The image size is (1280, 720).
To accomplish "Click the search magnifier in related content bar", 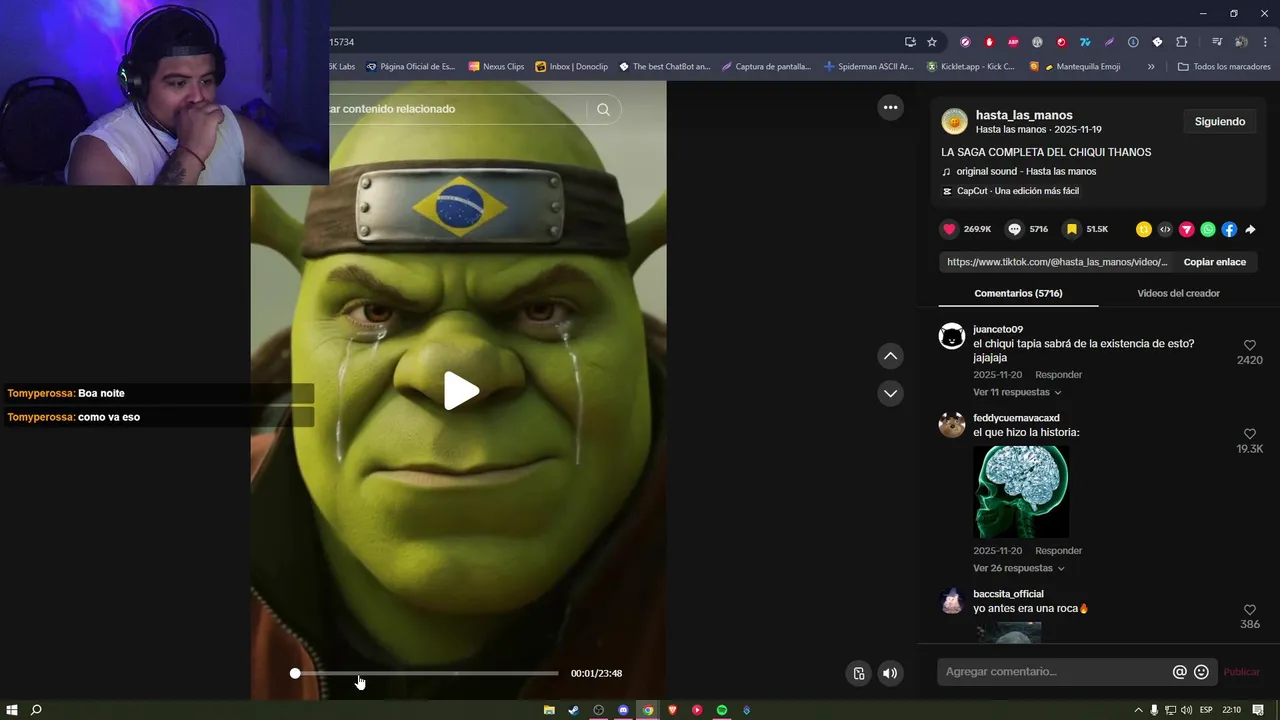I will coord(603,109).
